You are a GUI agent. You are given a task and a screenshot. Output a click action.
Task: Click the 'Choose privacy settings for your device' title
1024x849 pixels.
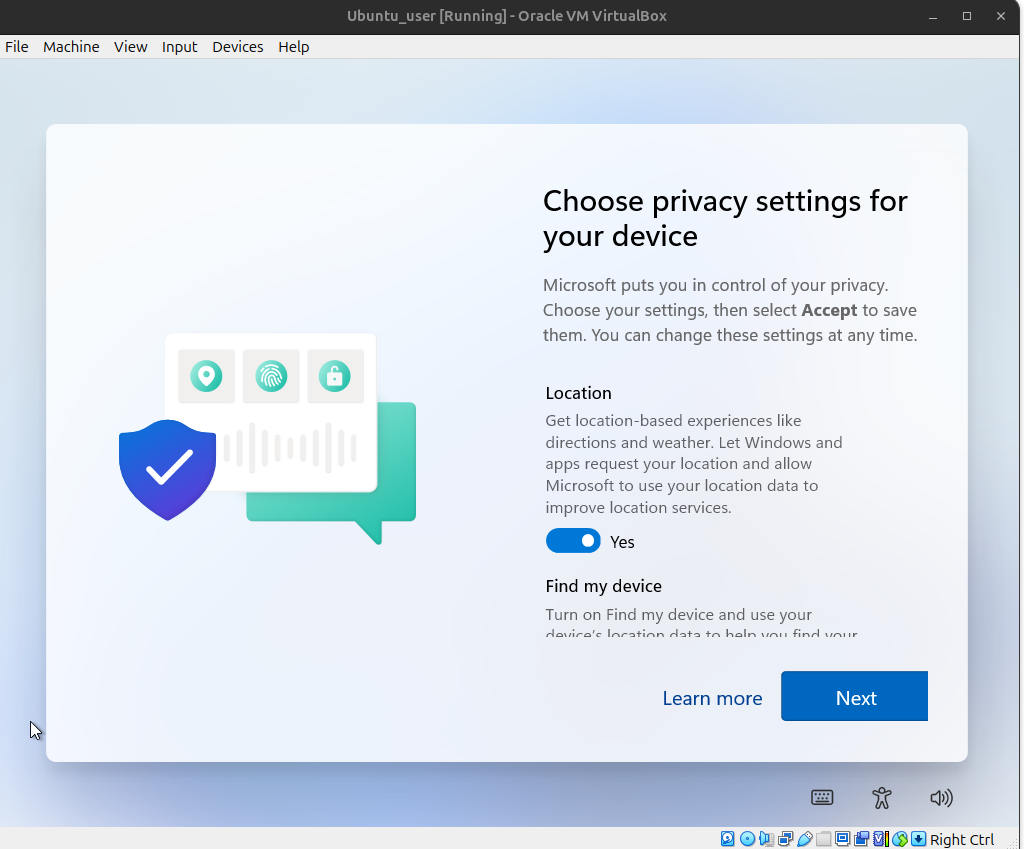tap(725, 218)
